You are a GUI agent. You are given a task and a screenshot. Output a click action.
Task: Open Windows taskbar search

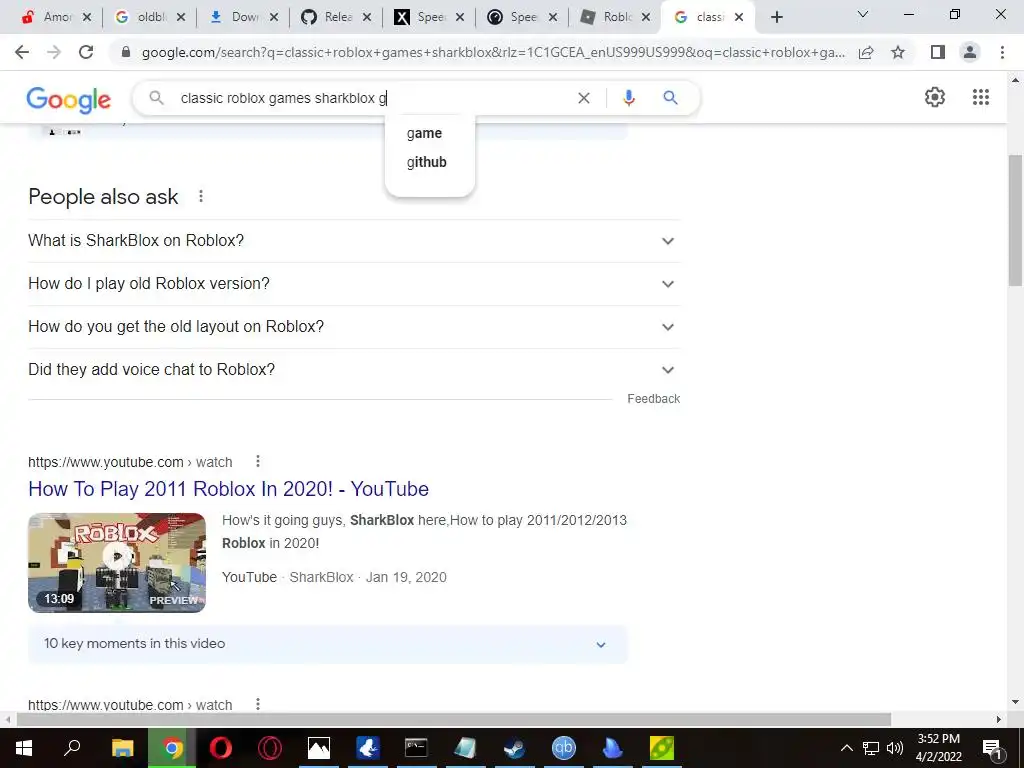coord(72,748)
